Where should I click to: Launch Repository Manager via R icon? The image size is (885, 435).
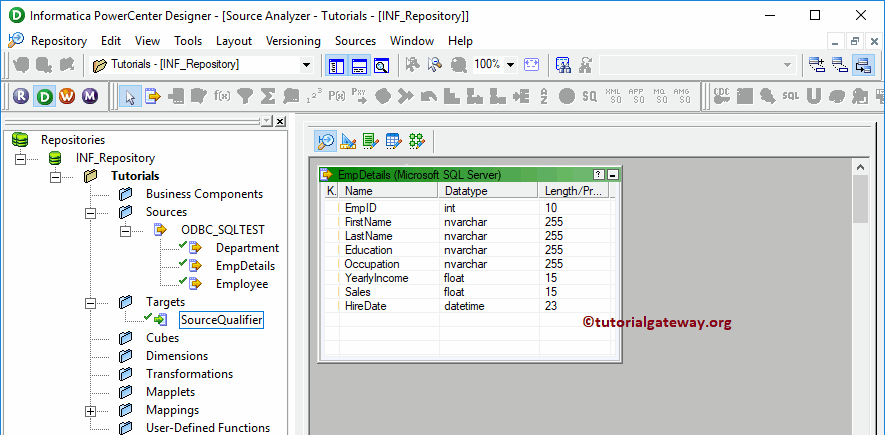21,96
